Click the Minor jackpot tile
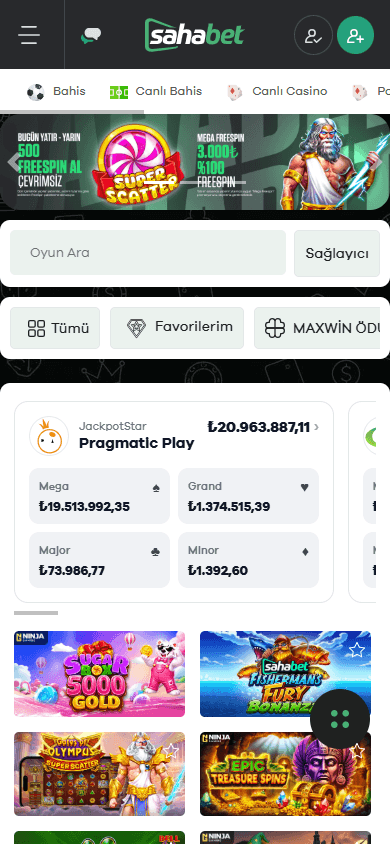The height and width of the screenshot is (844, 390). point(249,560)
